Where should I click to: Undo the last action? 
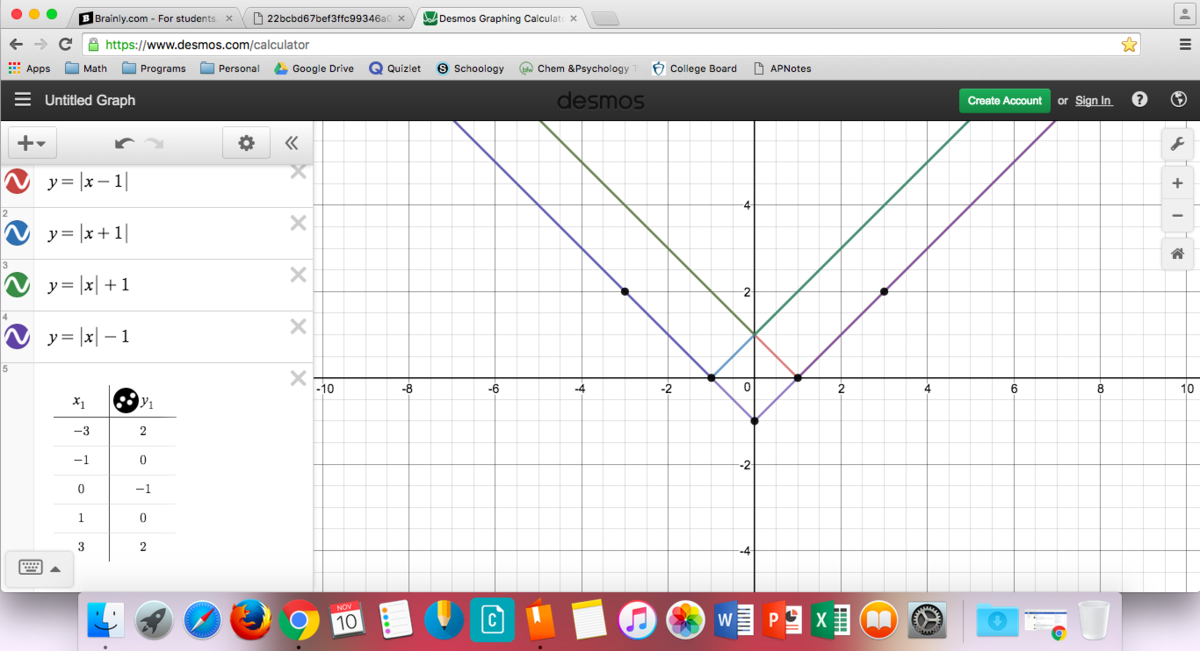[124, 144]
